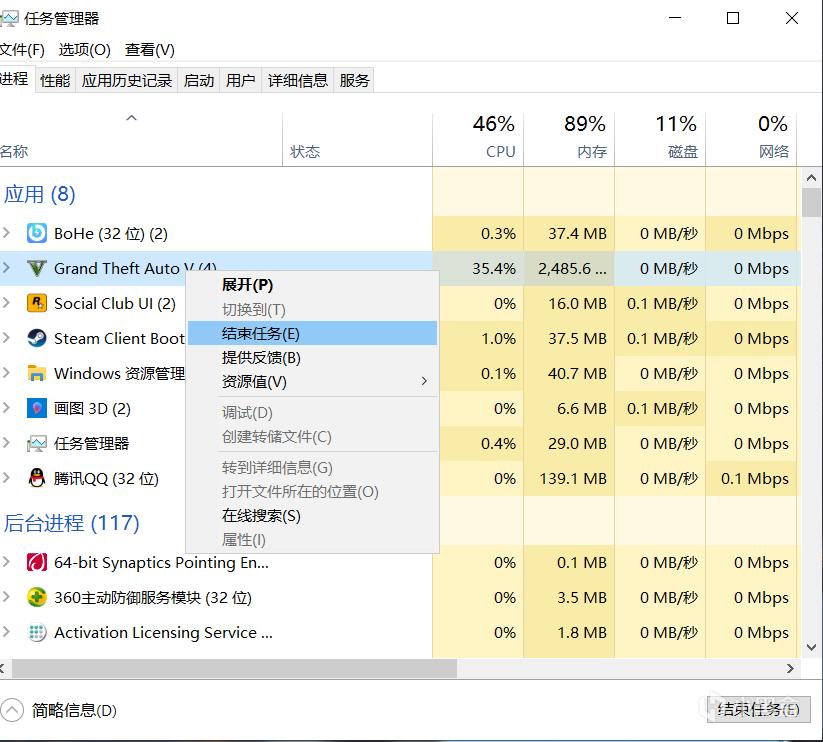823x742 pixels.
Task: Open the 查看(V) menu
Action: tap(150, 50)
